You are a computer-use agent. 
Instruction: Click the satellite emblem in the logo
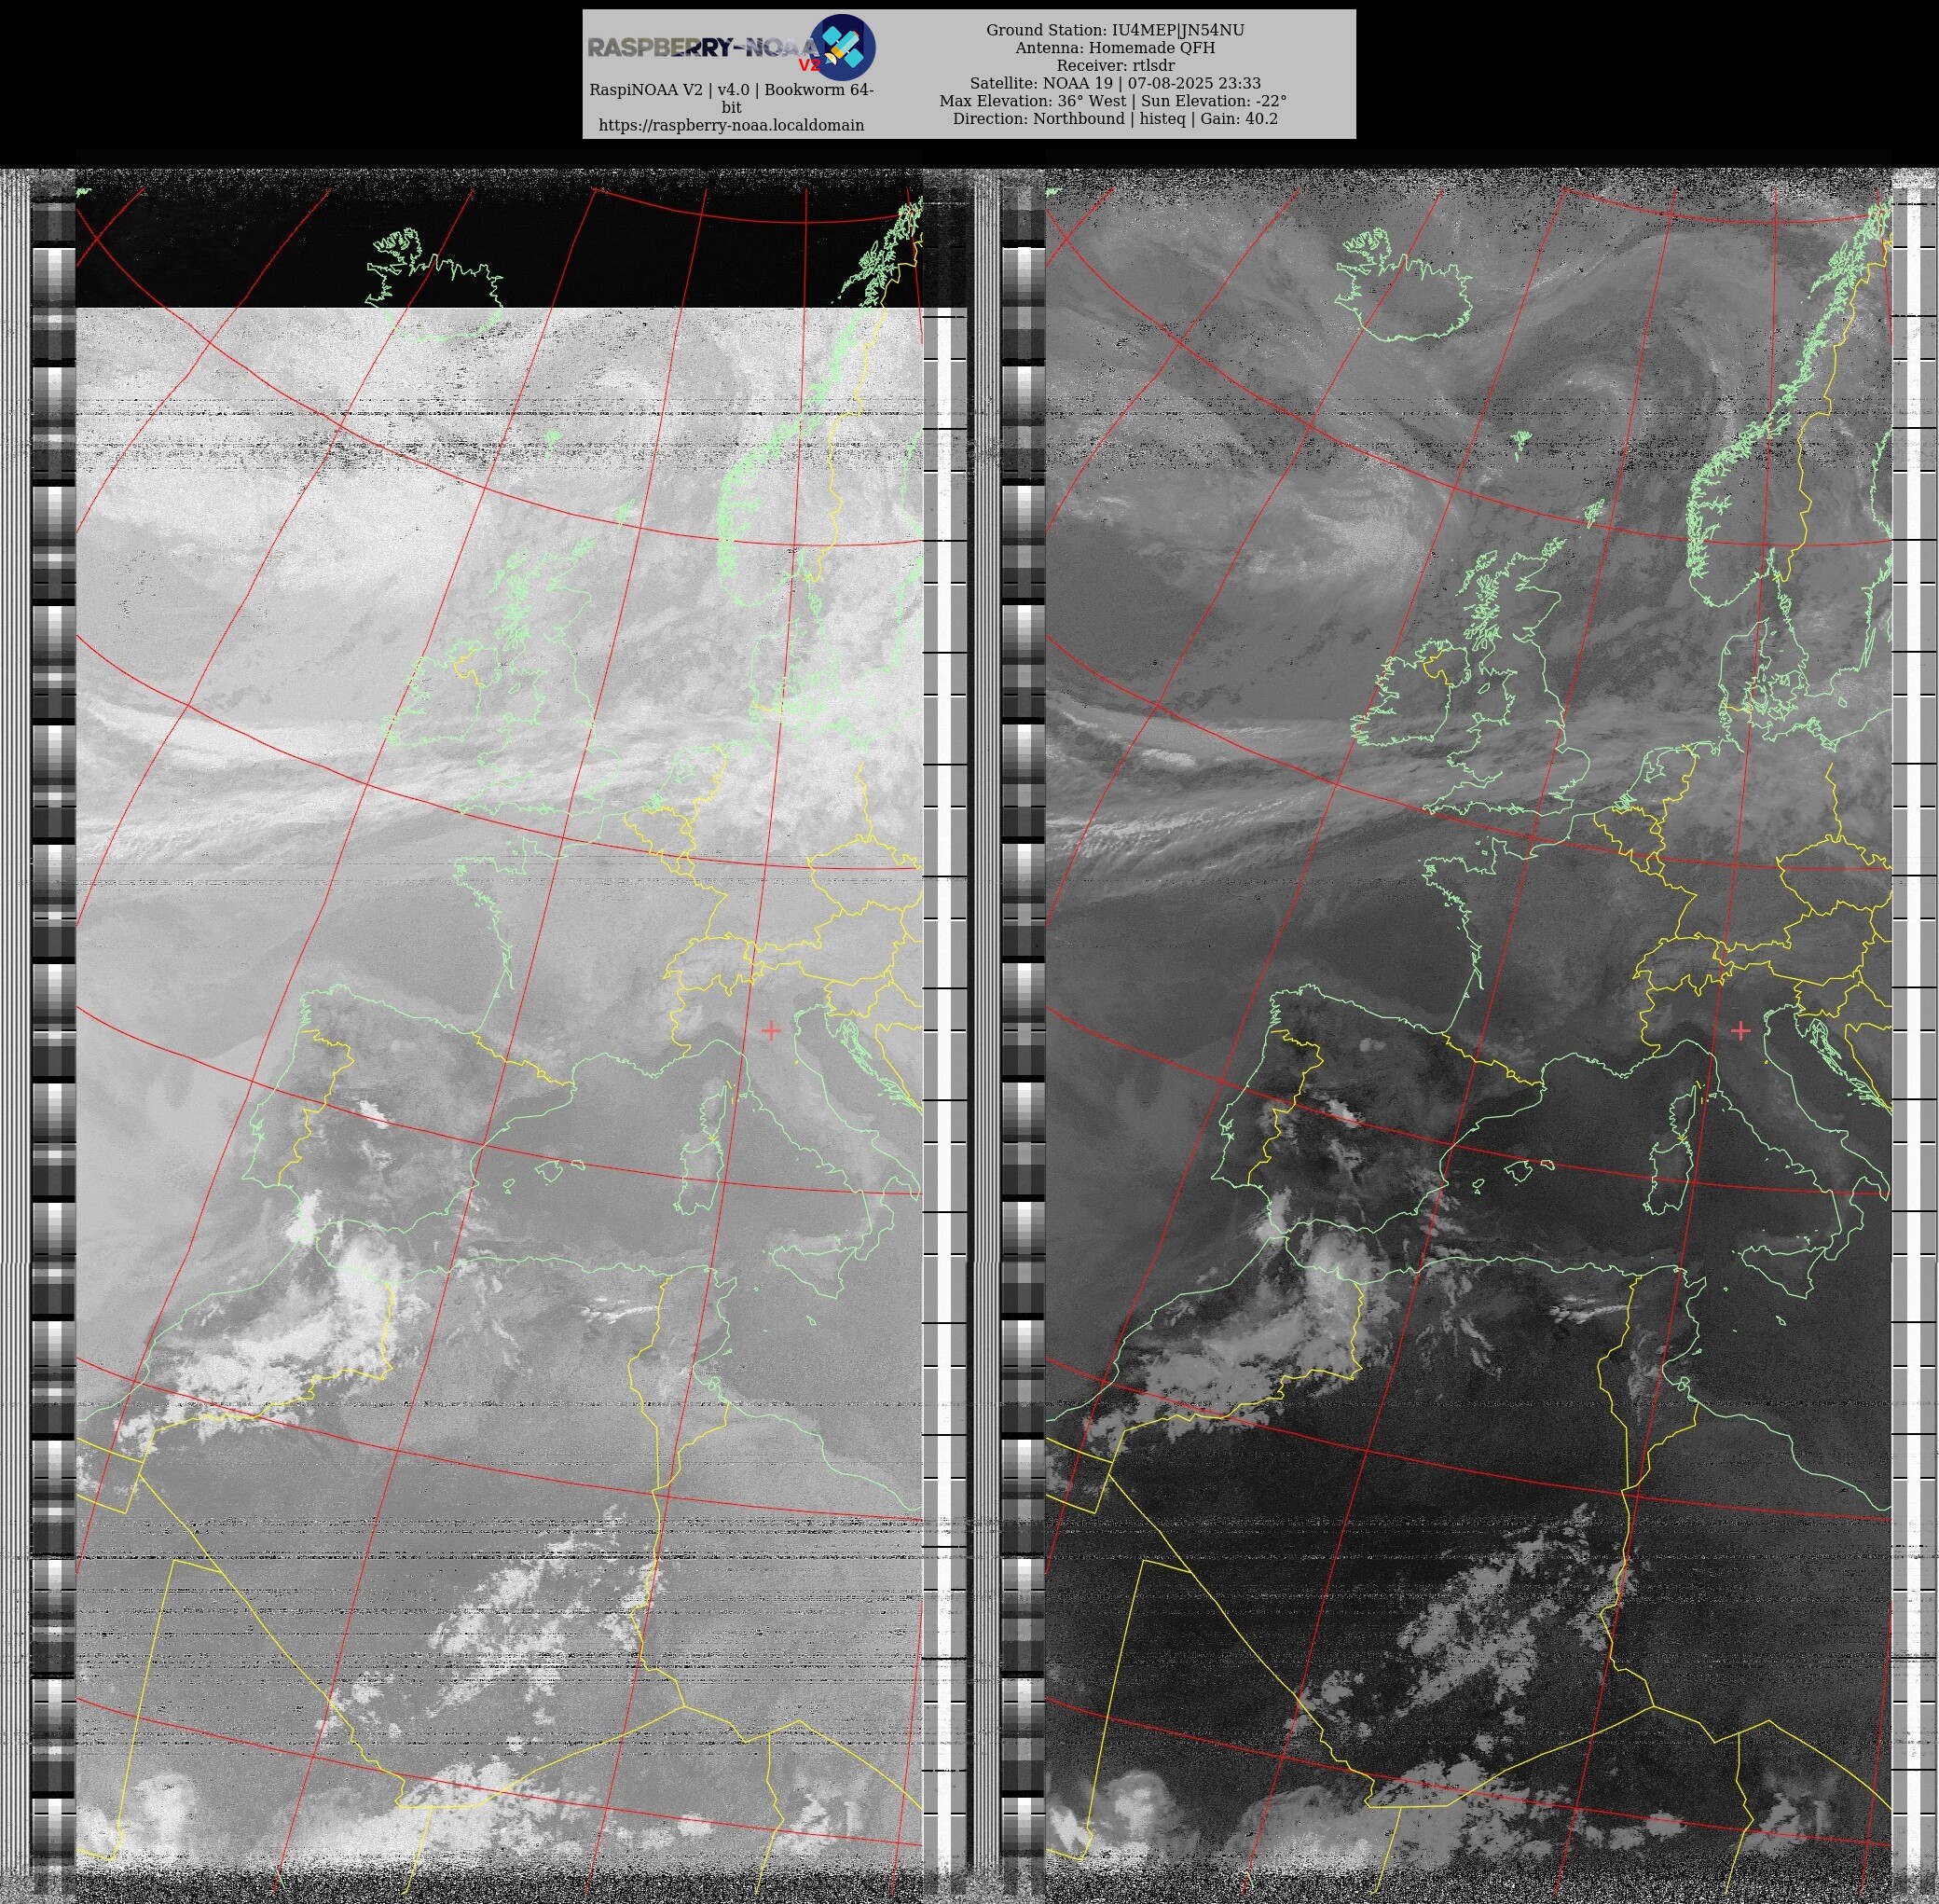pos(843,46)
